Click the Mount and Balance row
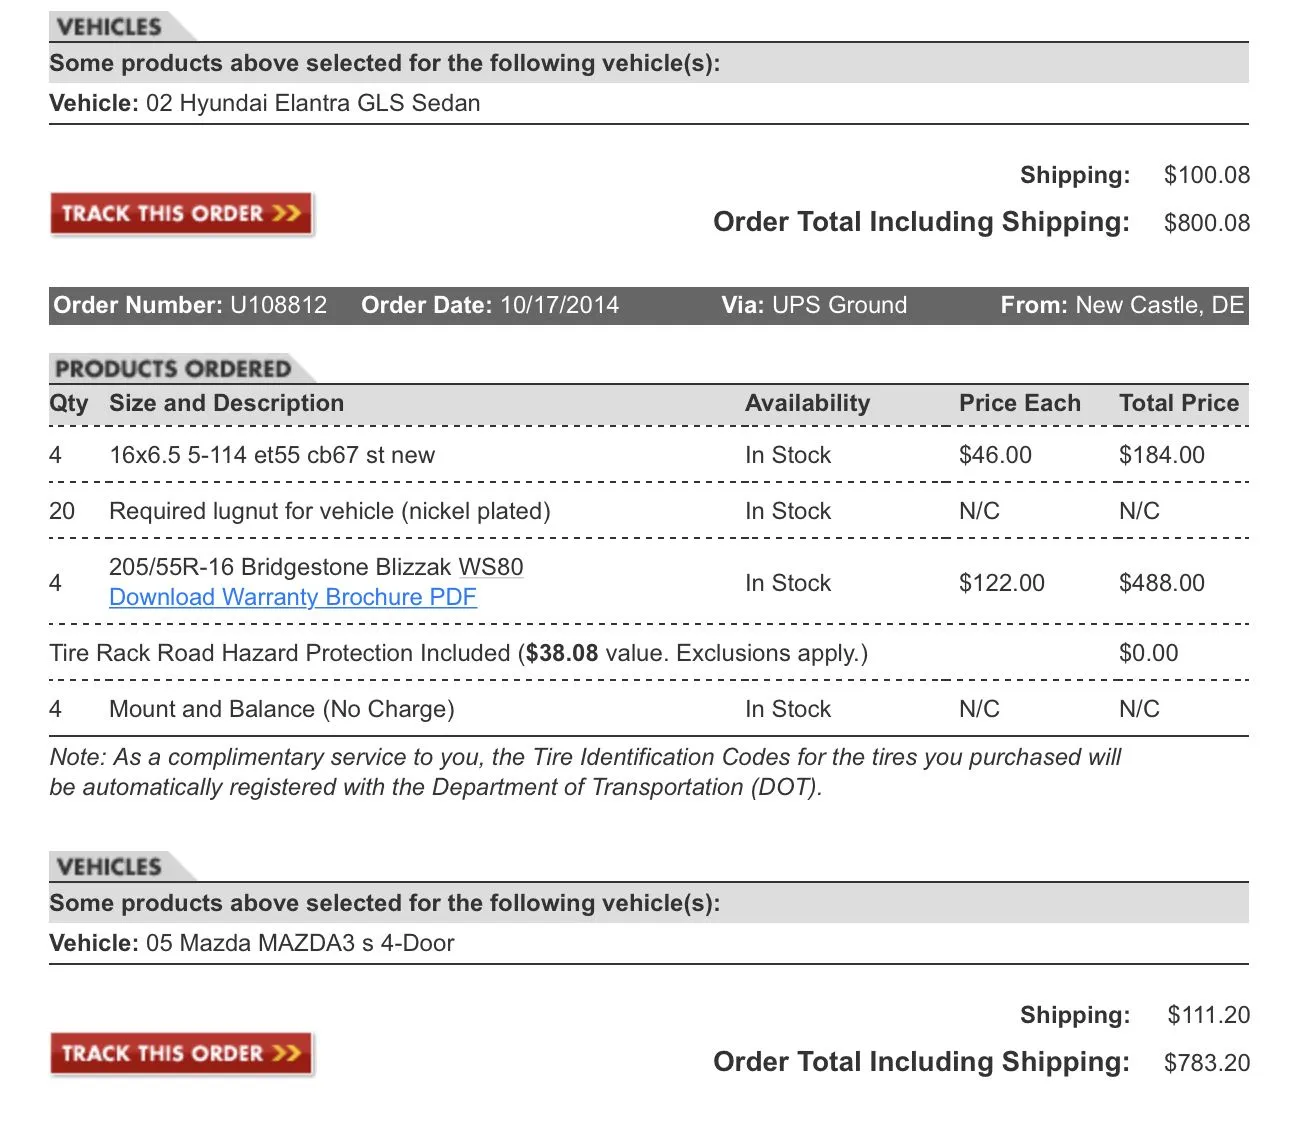This screenshot has width=1300, height=1121. [649, 709]
